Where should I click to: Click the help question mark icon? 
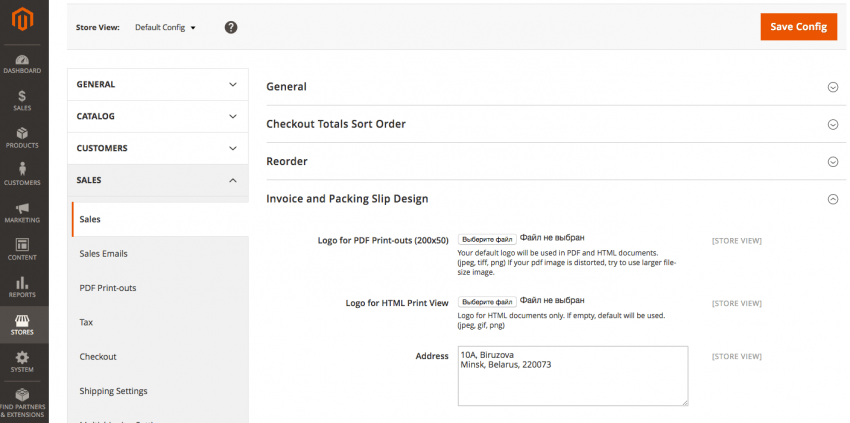(231, 27)
